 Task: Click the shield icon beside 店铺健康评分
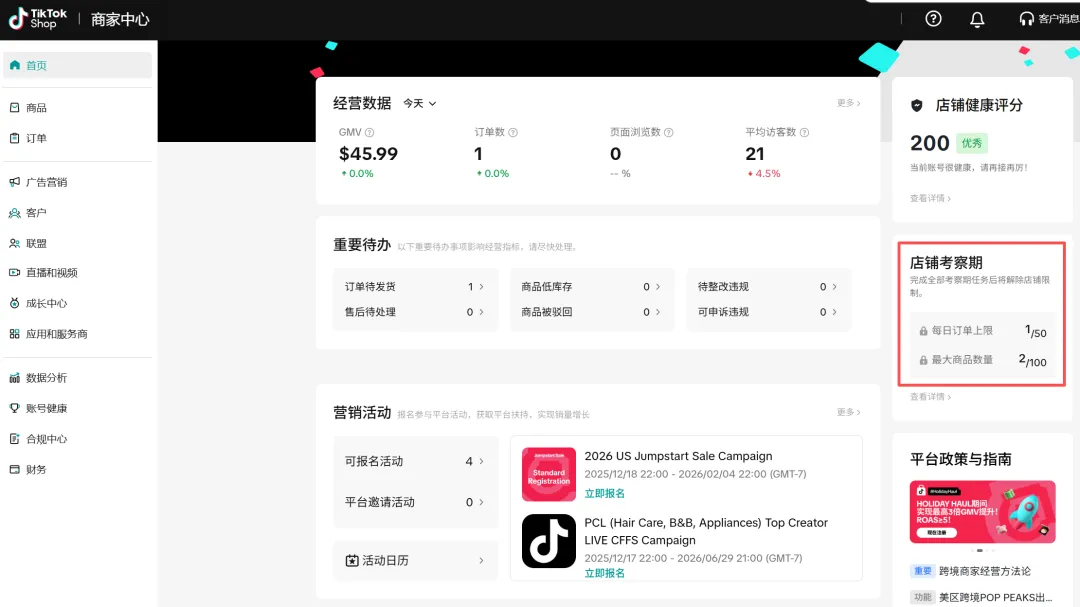[917, 106]
